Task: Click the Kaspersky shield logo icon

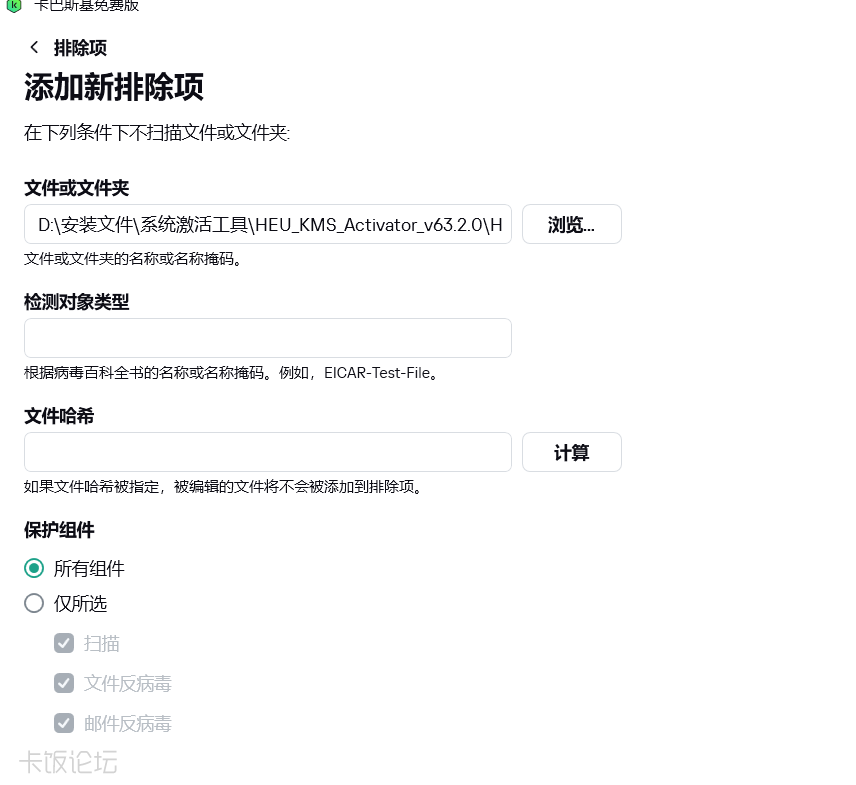Action: click(x=14, y=6)
